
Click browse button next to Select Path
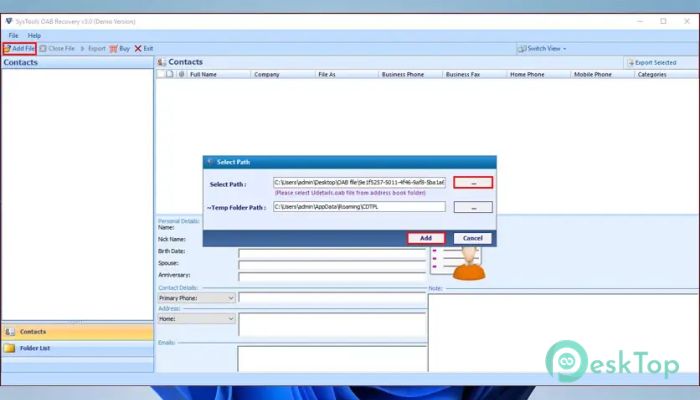click(473, 183)
